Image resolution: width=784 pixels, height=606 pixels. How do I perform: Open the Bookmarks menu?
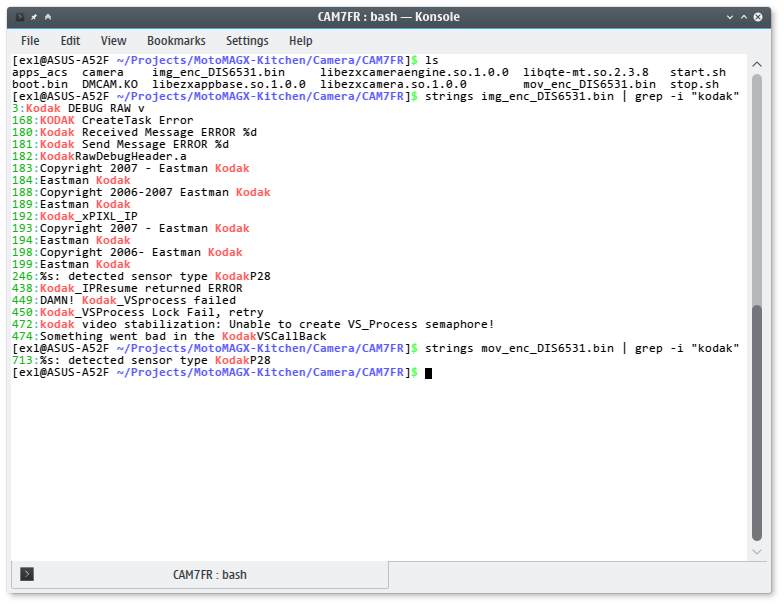pyautogui.click(x=176, y=40)
